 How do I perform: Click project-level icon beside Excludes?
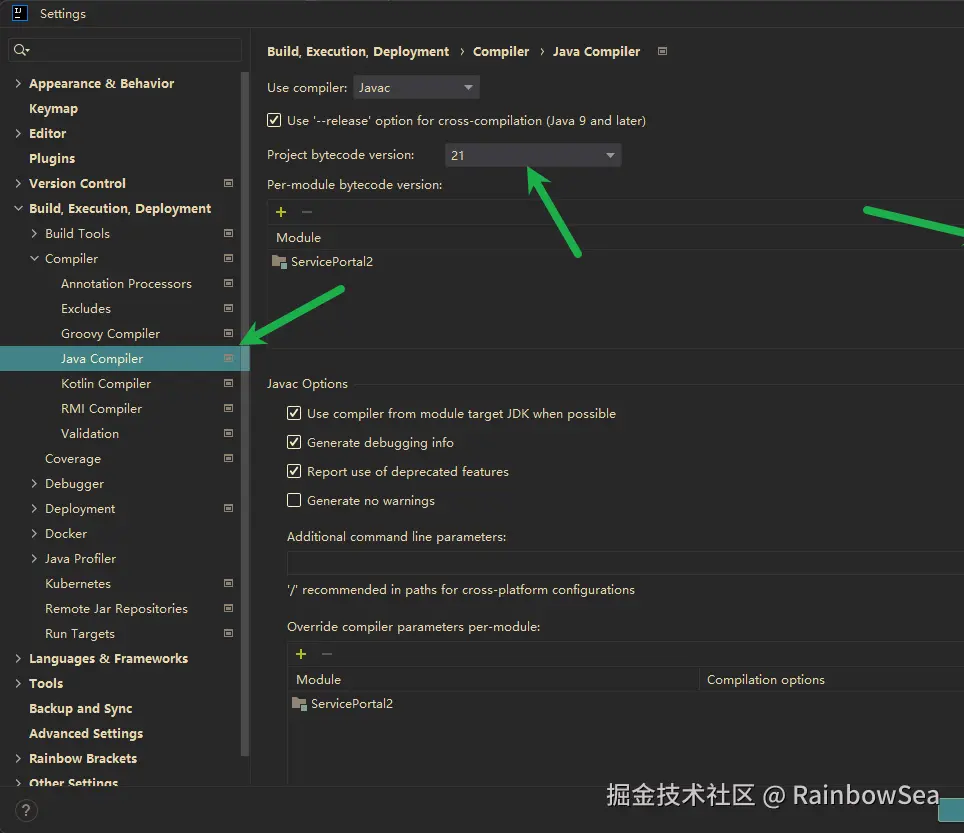point(228,308)
